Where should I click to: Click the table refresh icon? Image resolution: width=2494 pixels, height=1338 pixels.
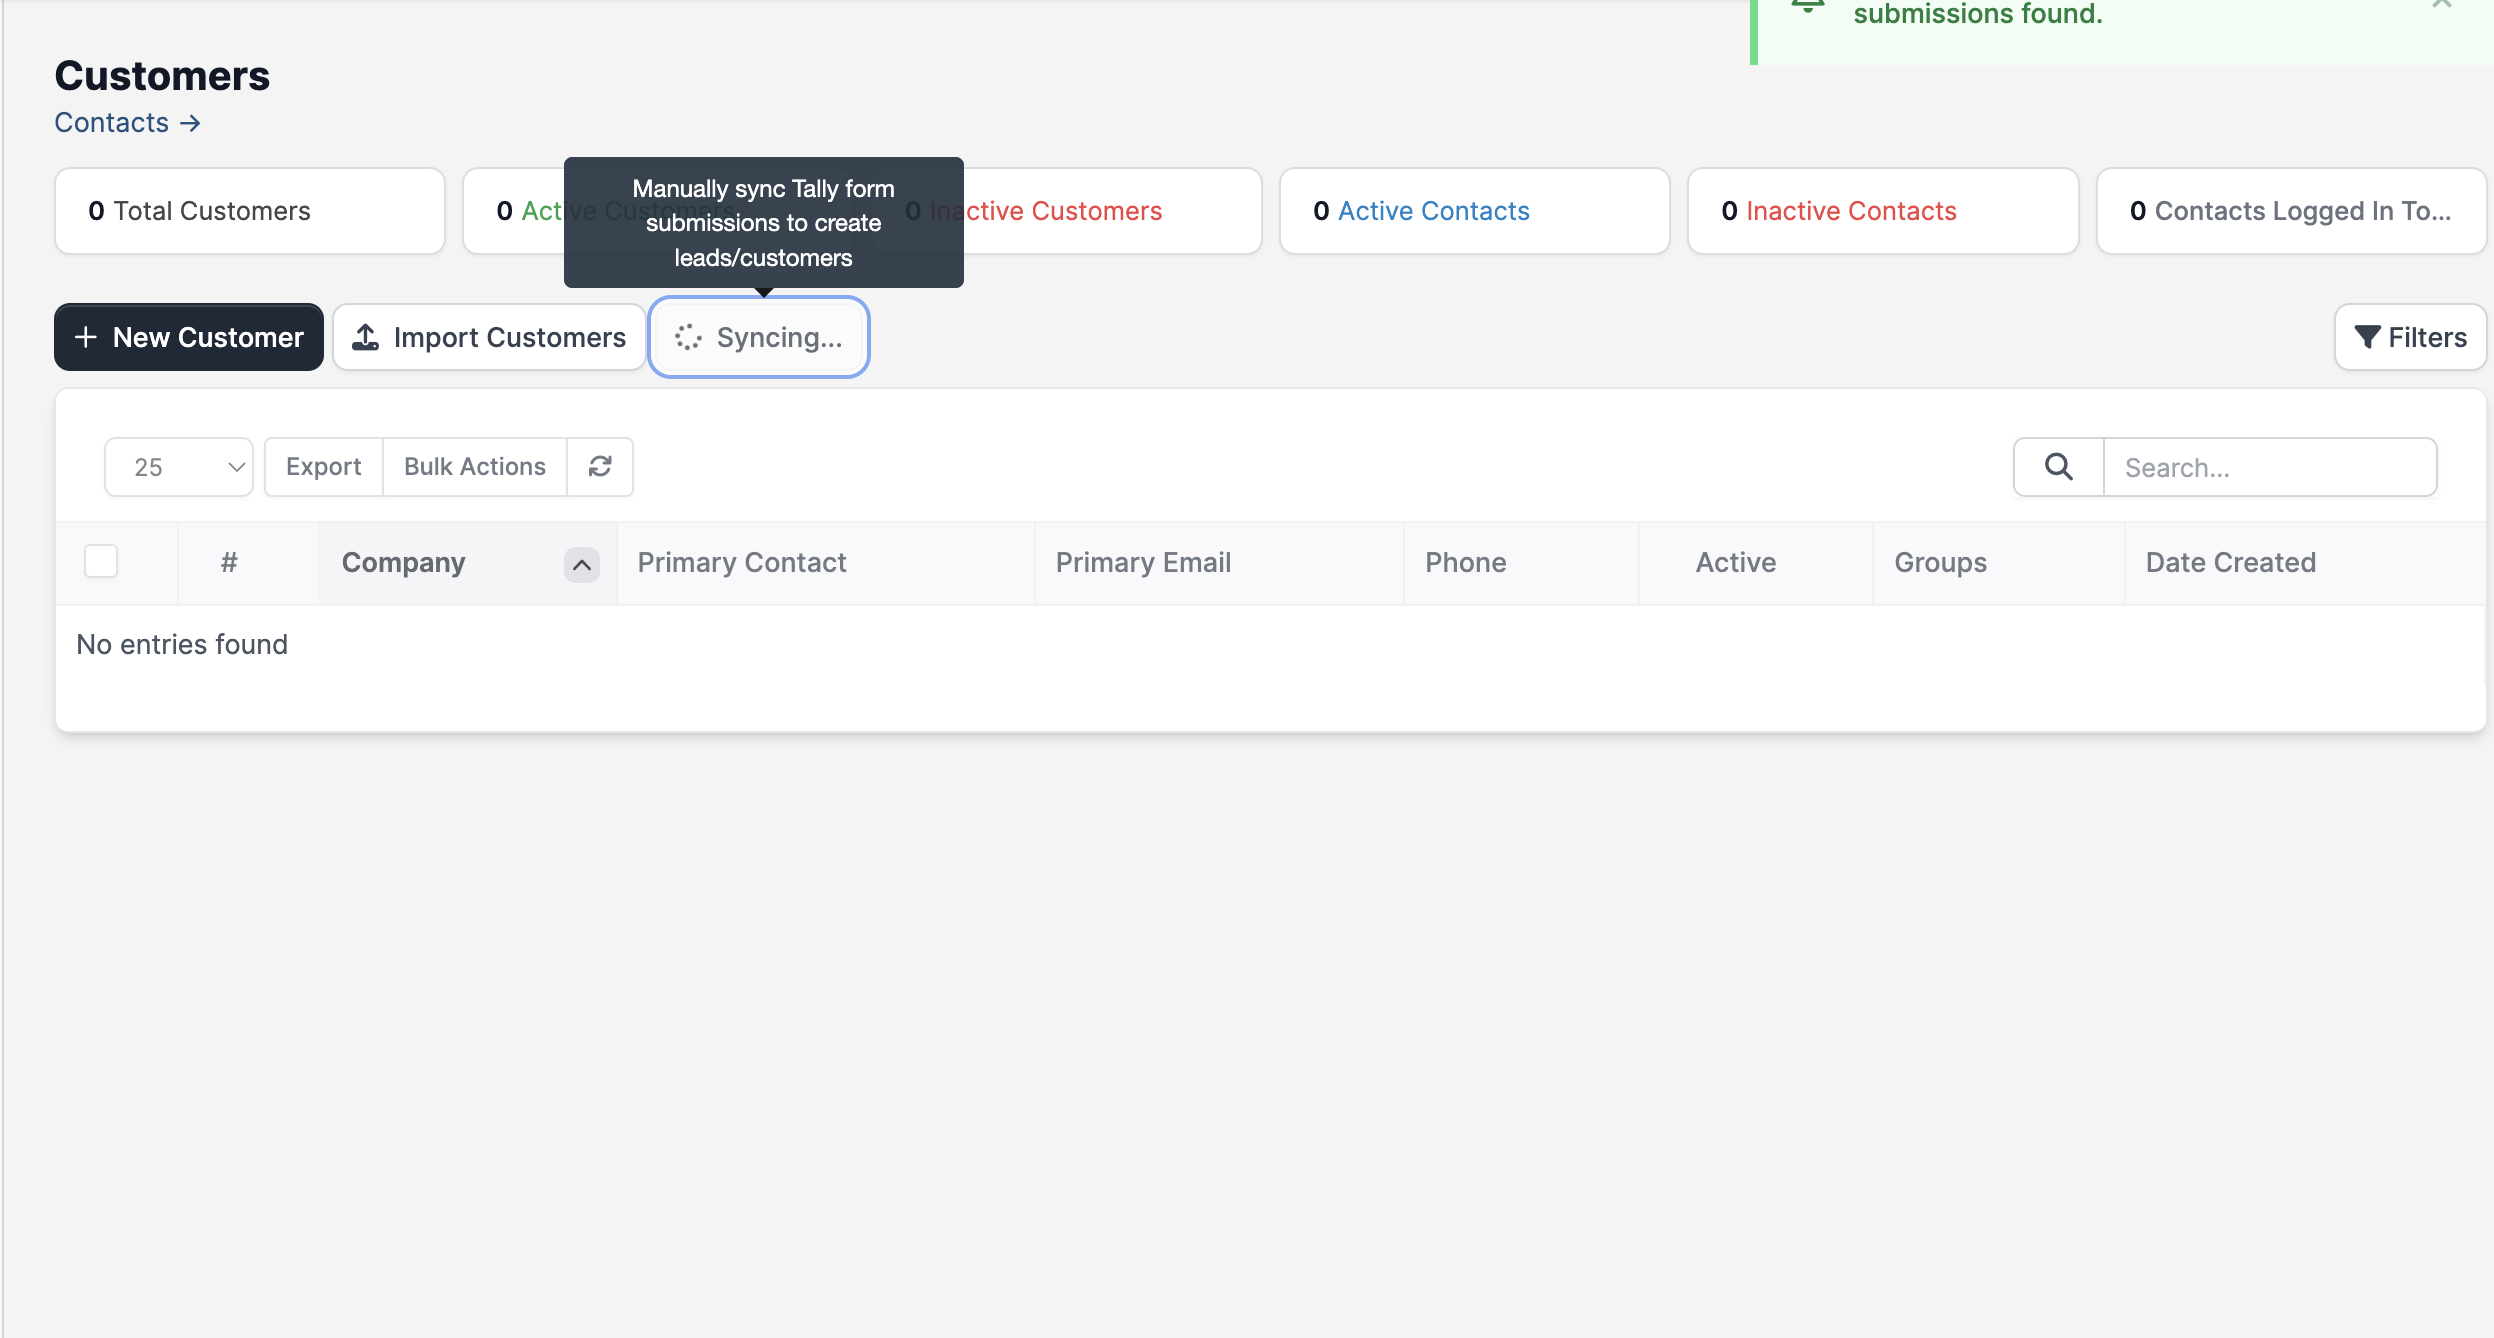pos(600,467)
